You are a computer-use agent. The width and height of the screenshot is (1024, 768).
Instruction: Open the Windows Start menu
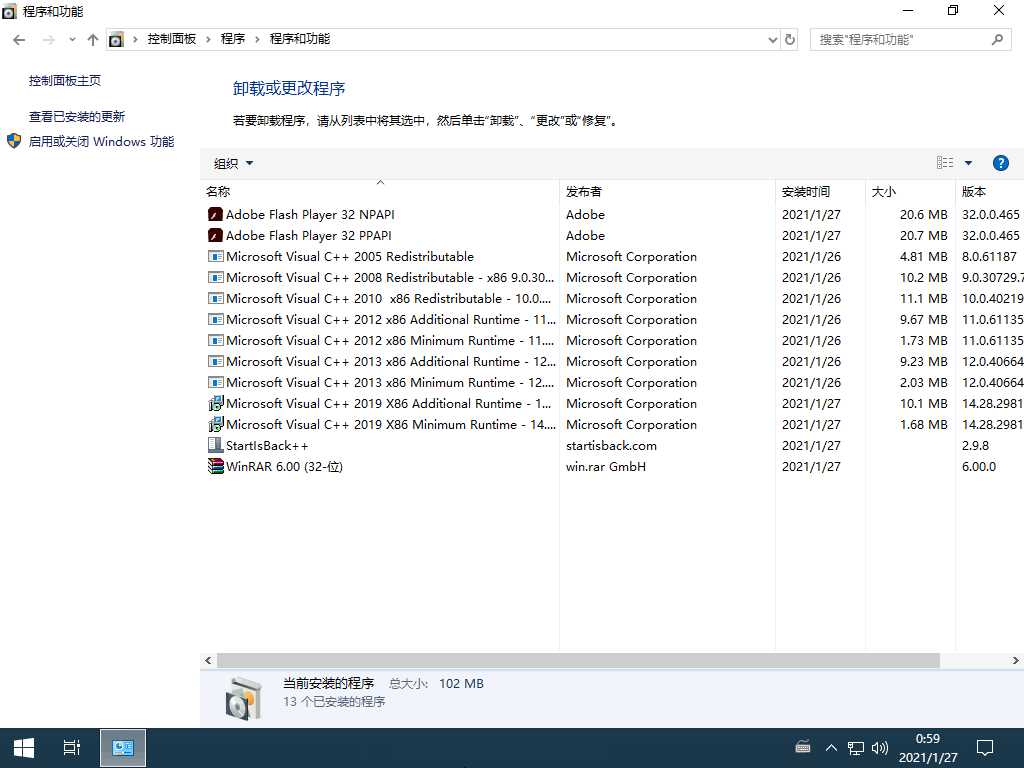(24, 748)
